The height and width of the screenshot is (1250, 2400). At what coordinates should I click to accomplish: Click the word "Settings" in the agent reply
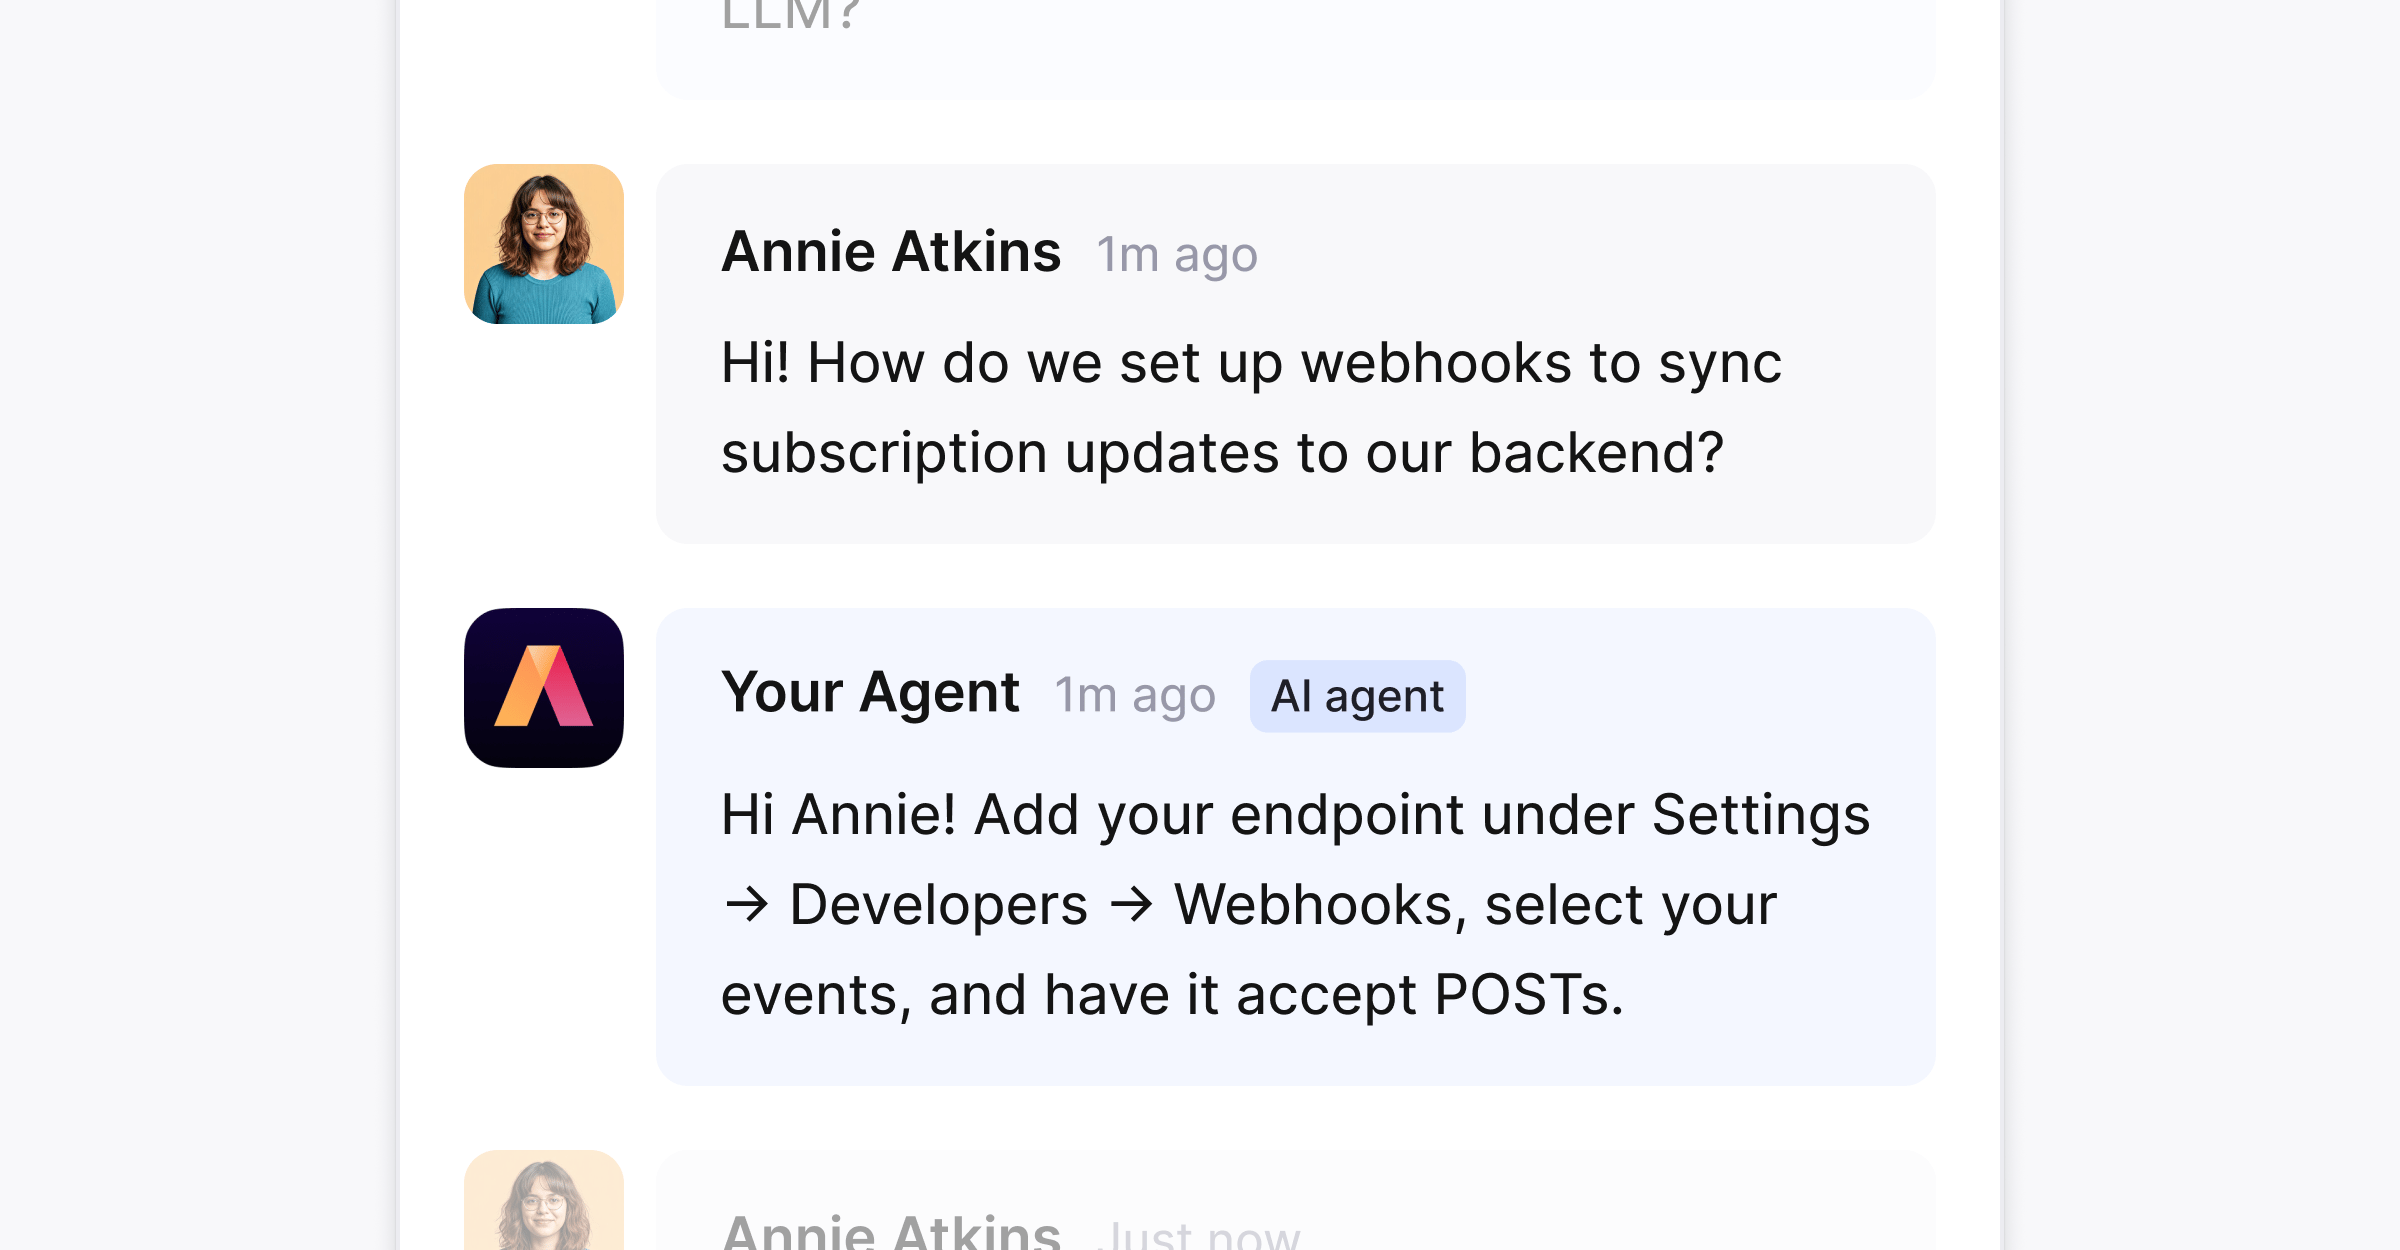point(1760,815)
